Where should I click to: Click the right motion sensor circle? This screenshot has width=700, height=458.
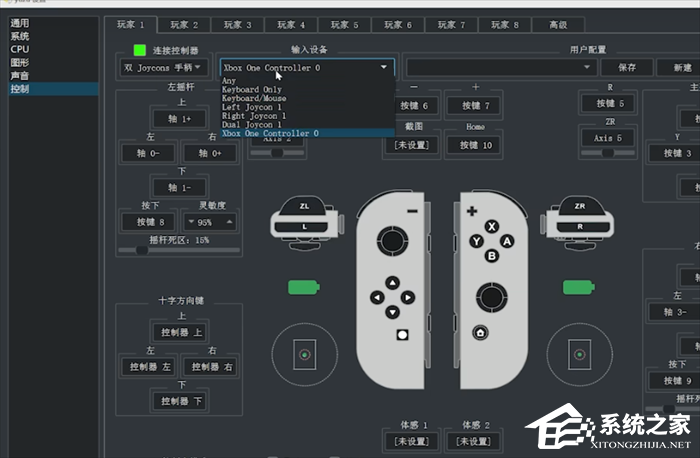579,354
